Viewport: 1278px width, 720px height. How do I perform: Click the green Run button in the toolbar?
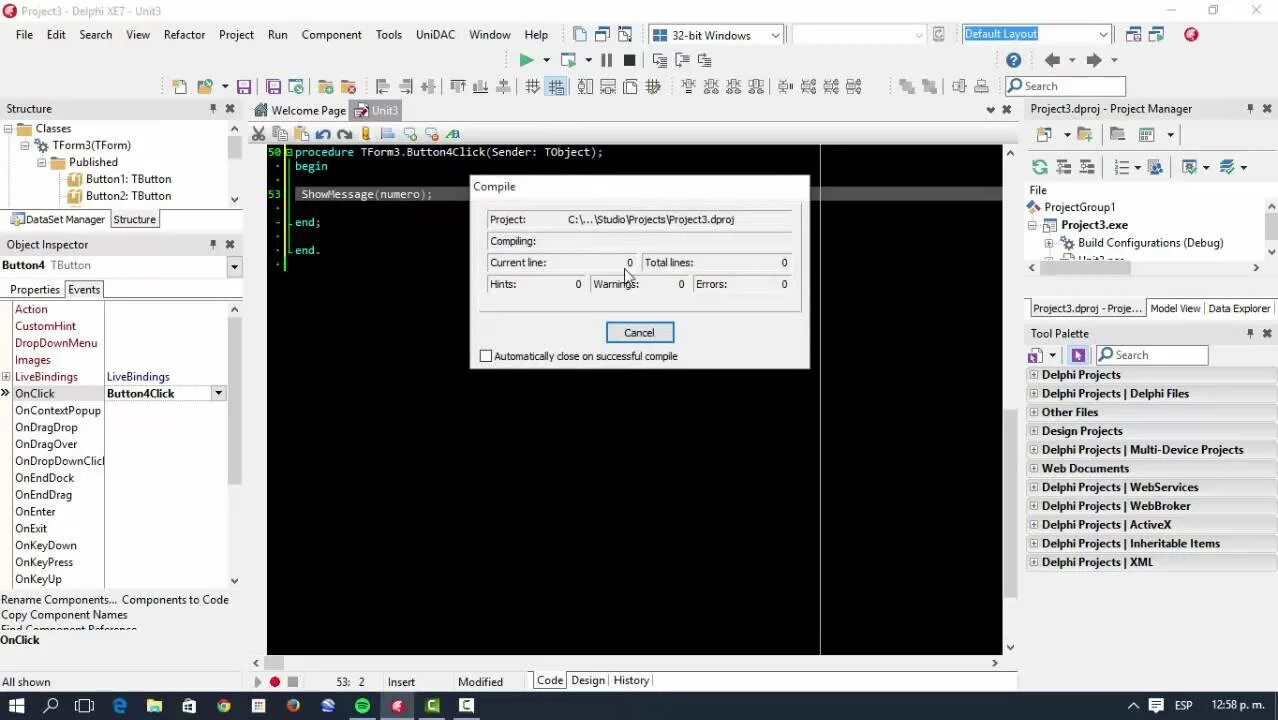tap(526, 60)
